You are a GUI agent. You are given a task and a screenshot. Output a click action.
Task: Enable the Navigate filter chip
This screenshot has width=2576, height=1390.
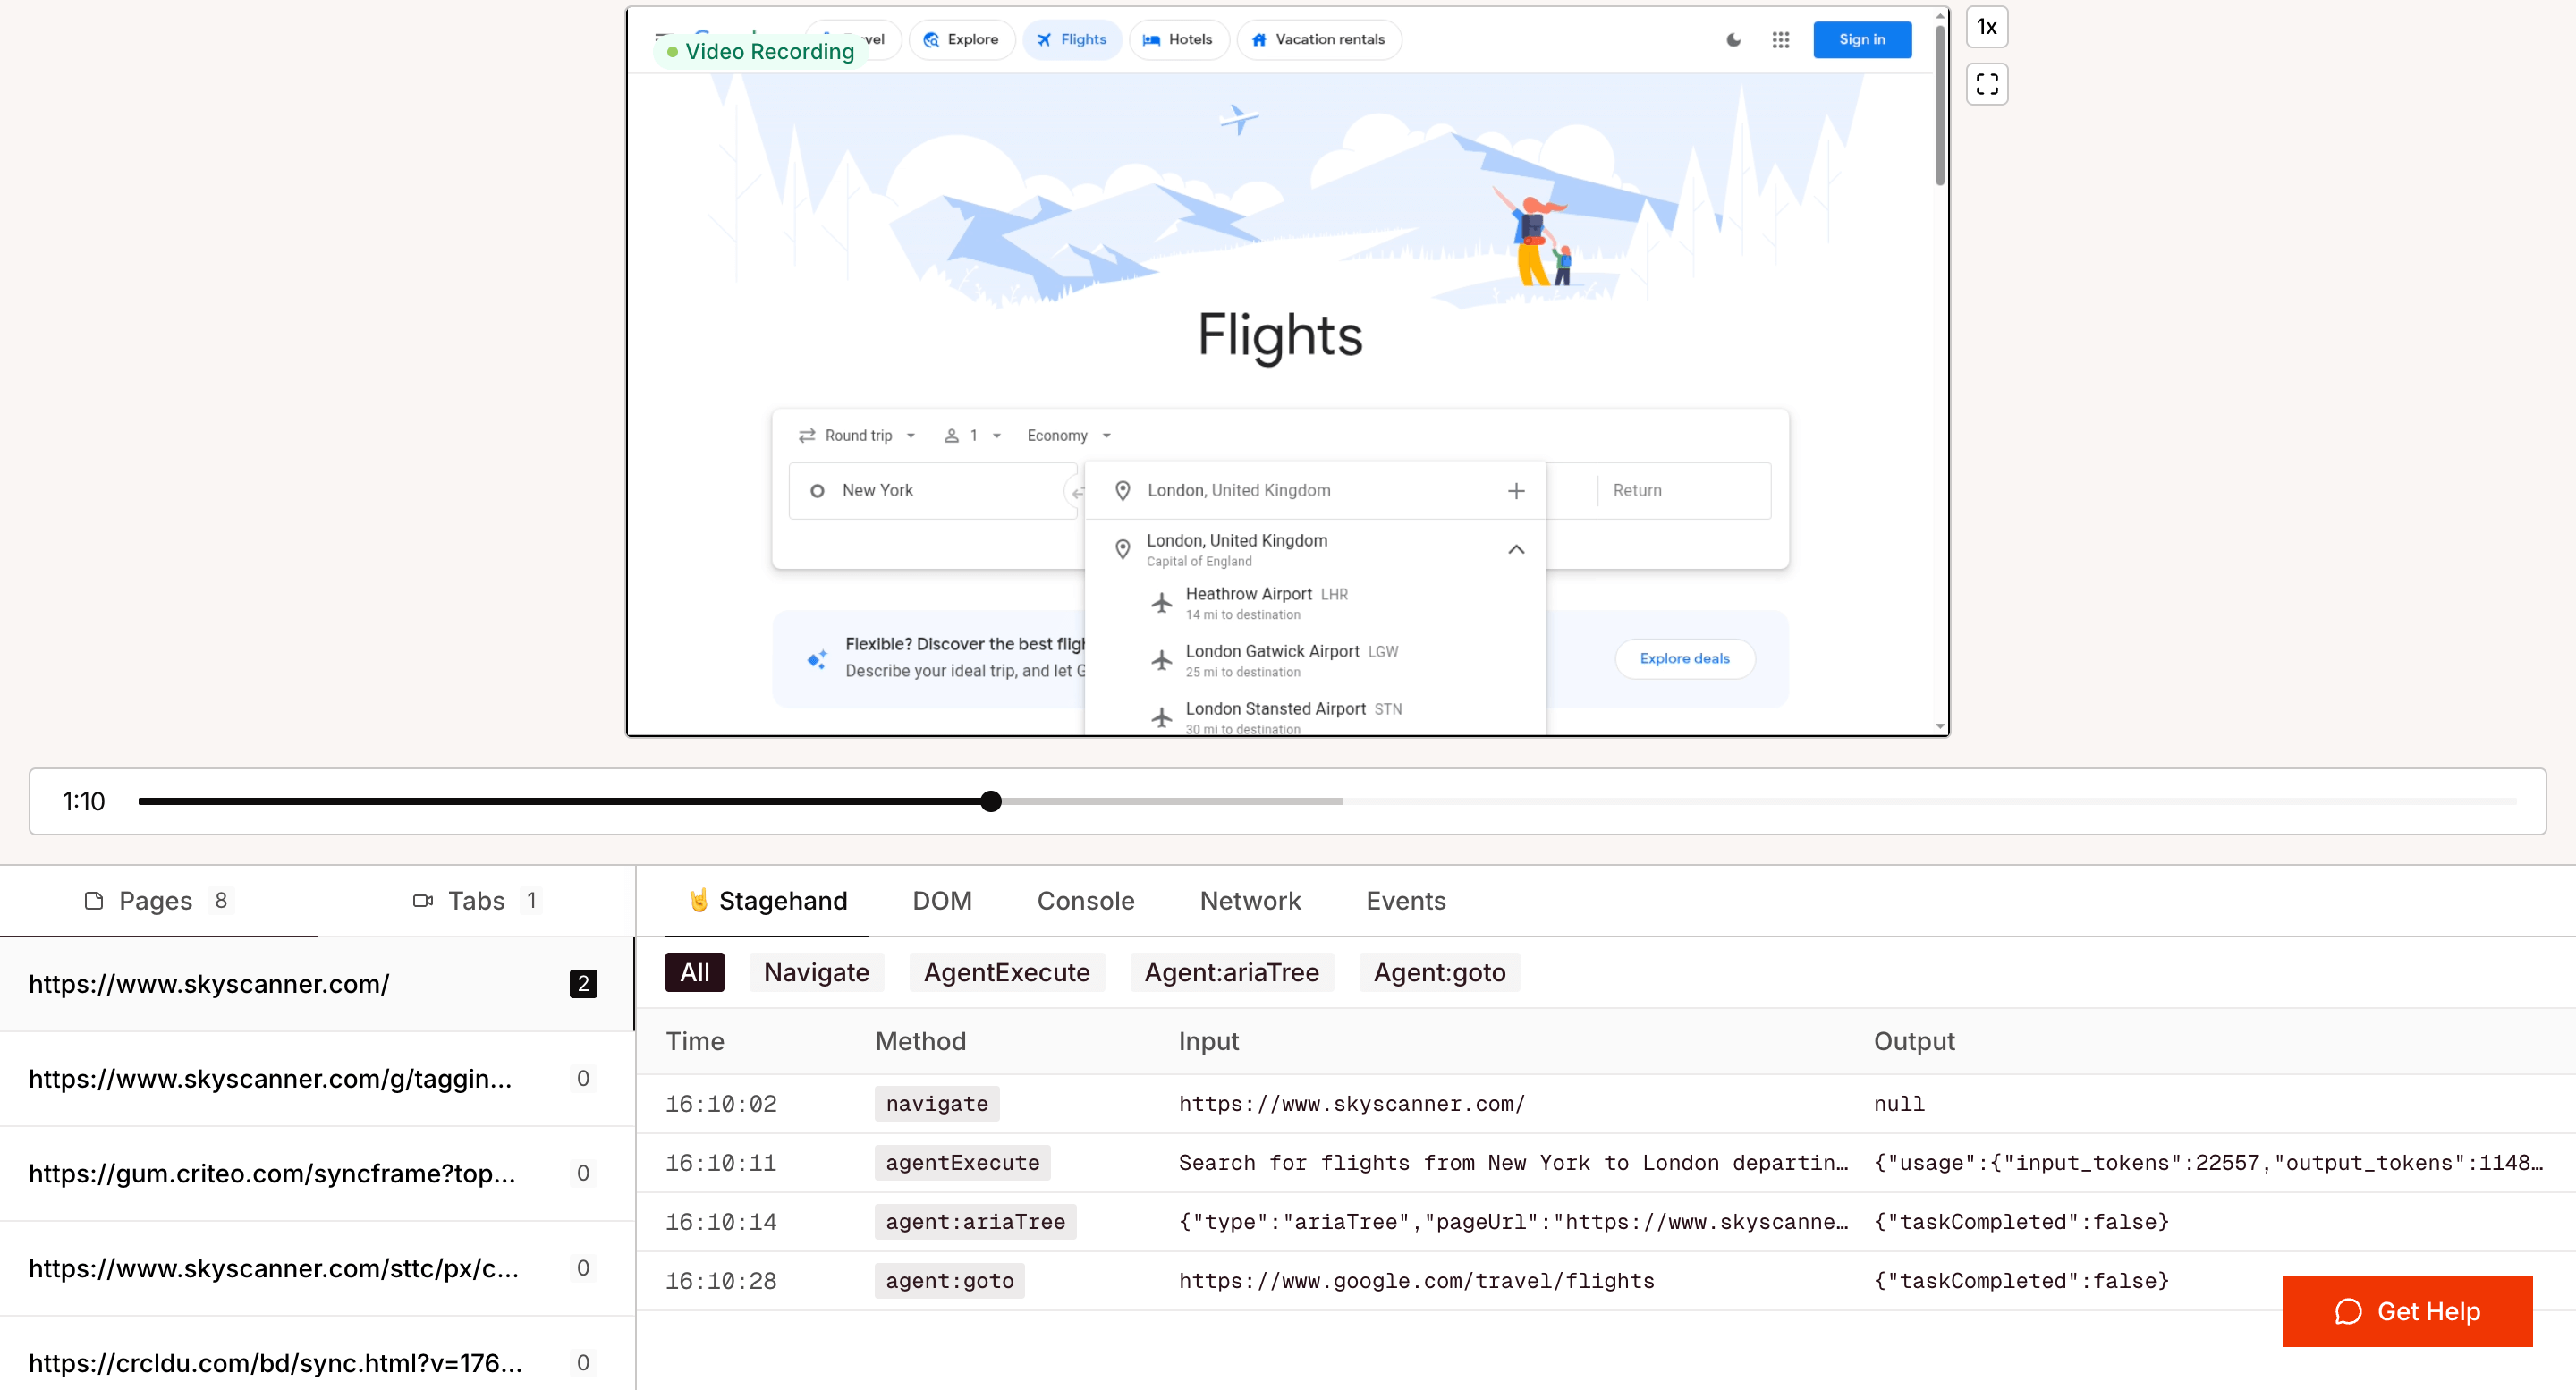pos(816,971)
